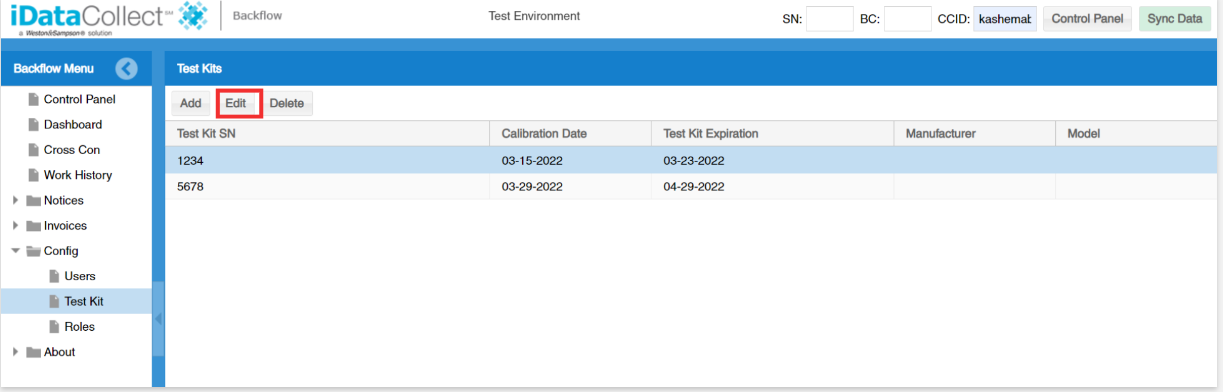Click the Test Environment header text
Screen dimensions: 1223x392
coord(534,16)
